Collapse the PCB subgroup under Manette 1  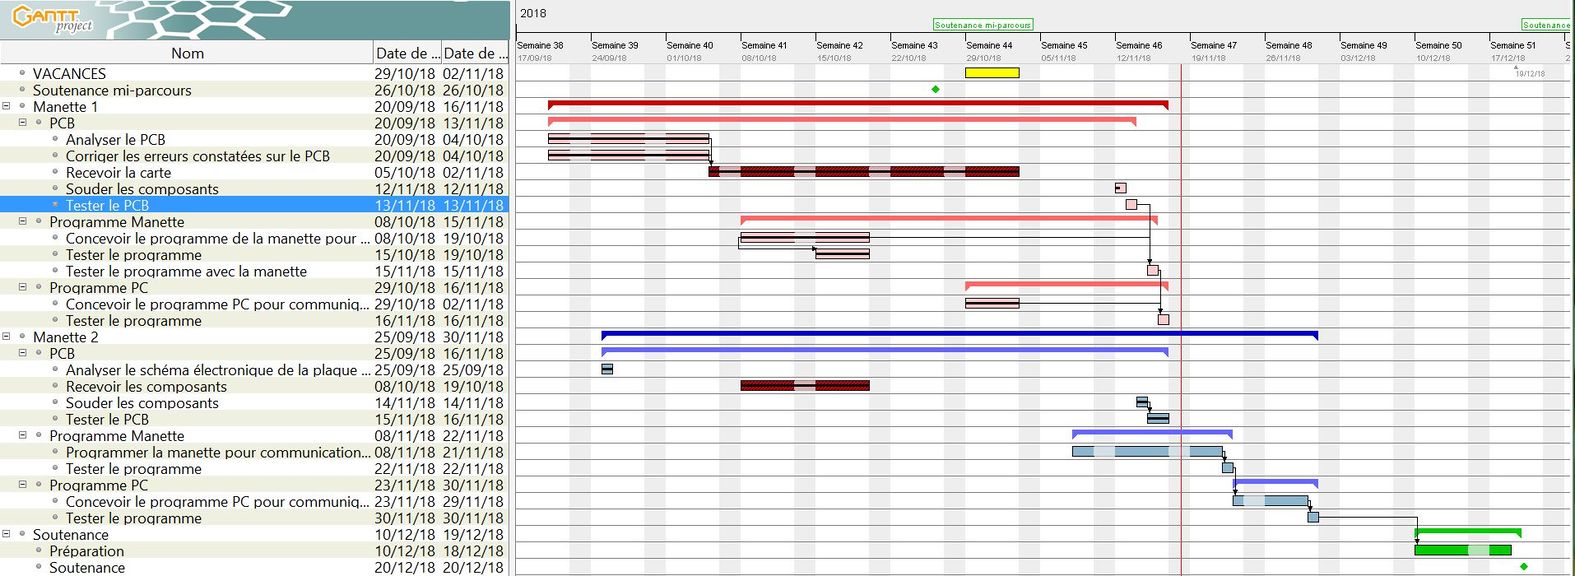[22, 123]
